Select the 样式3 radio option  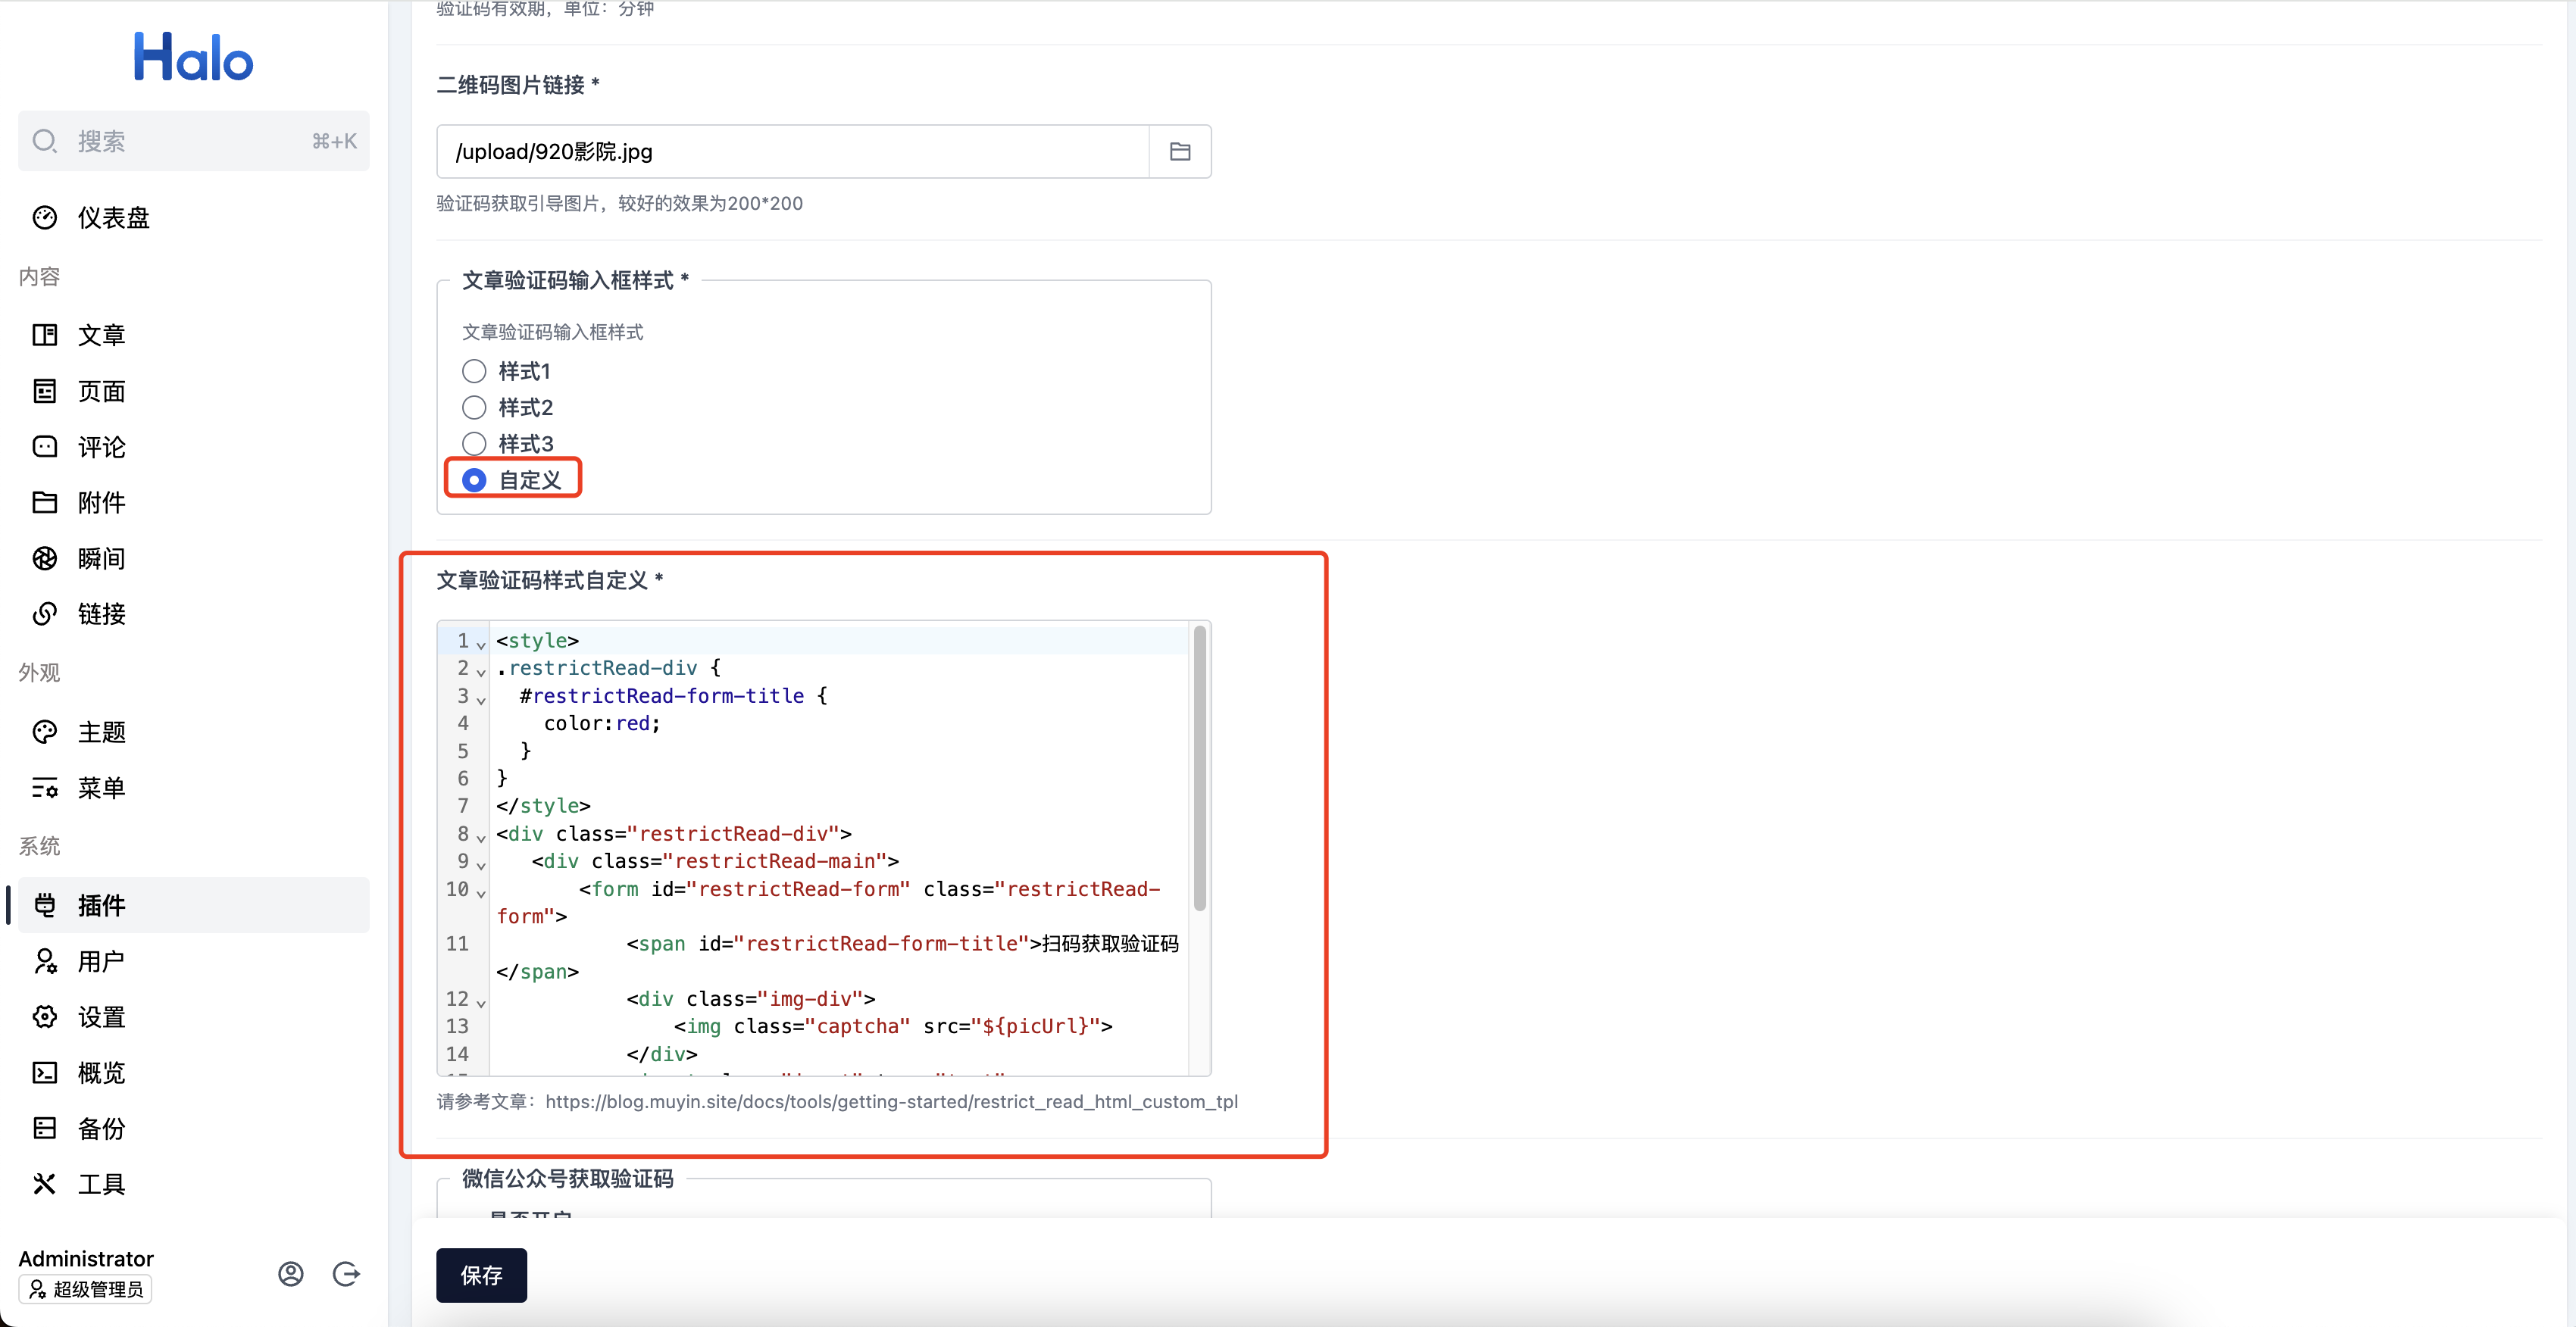click(x=474, y=444)
